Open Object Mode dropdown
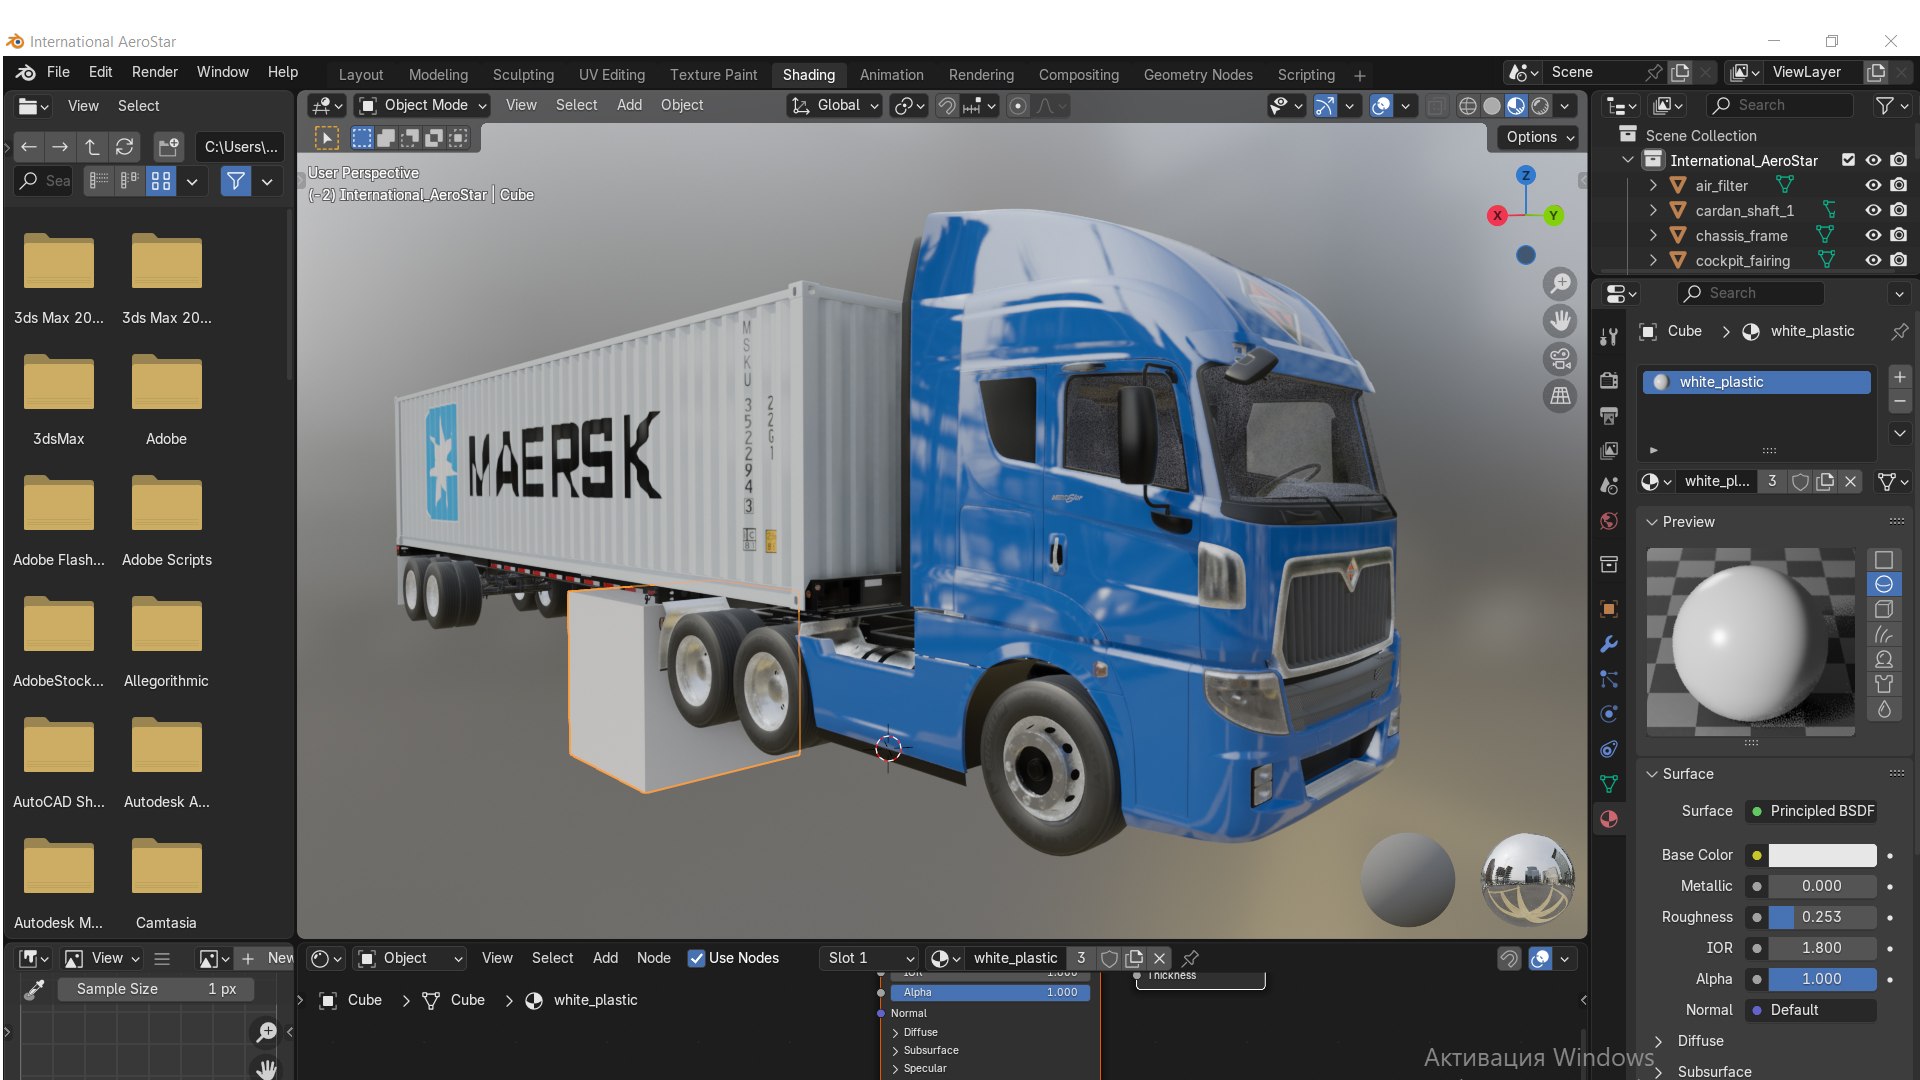The width and height of the screenshot is (1920, 1080). [422, 106]
